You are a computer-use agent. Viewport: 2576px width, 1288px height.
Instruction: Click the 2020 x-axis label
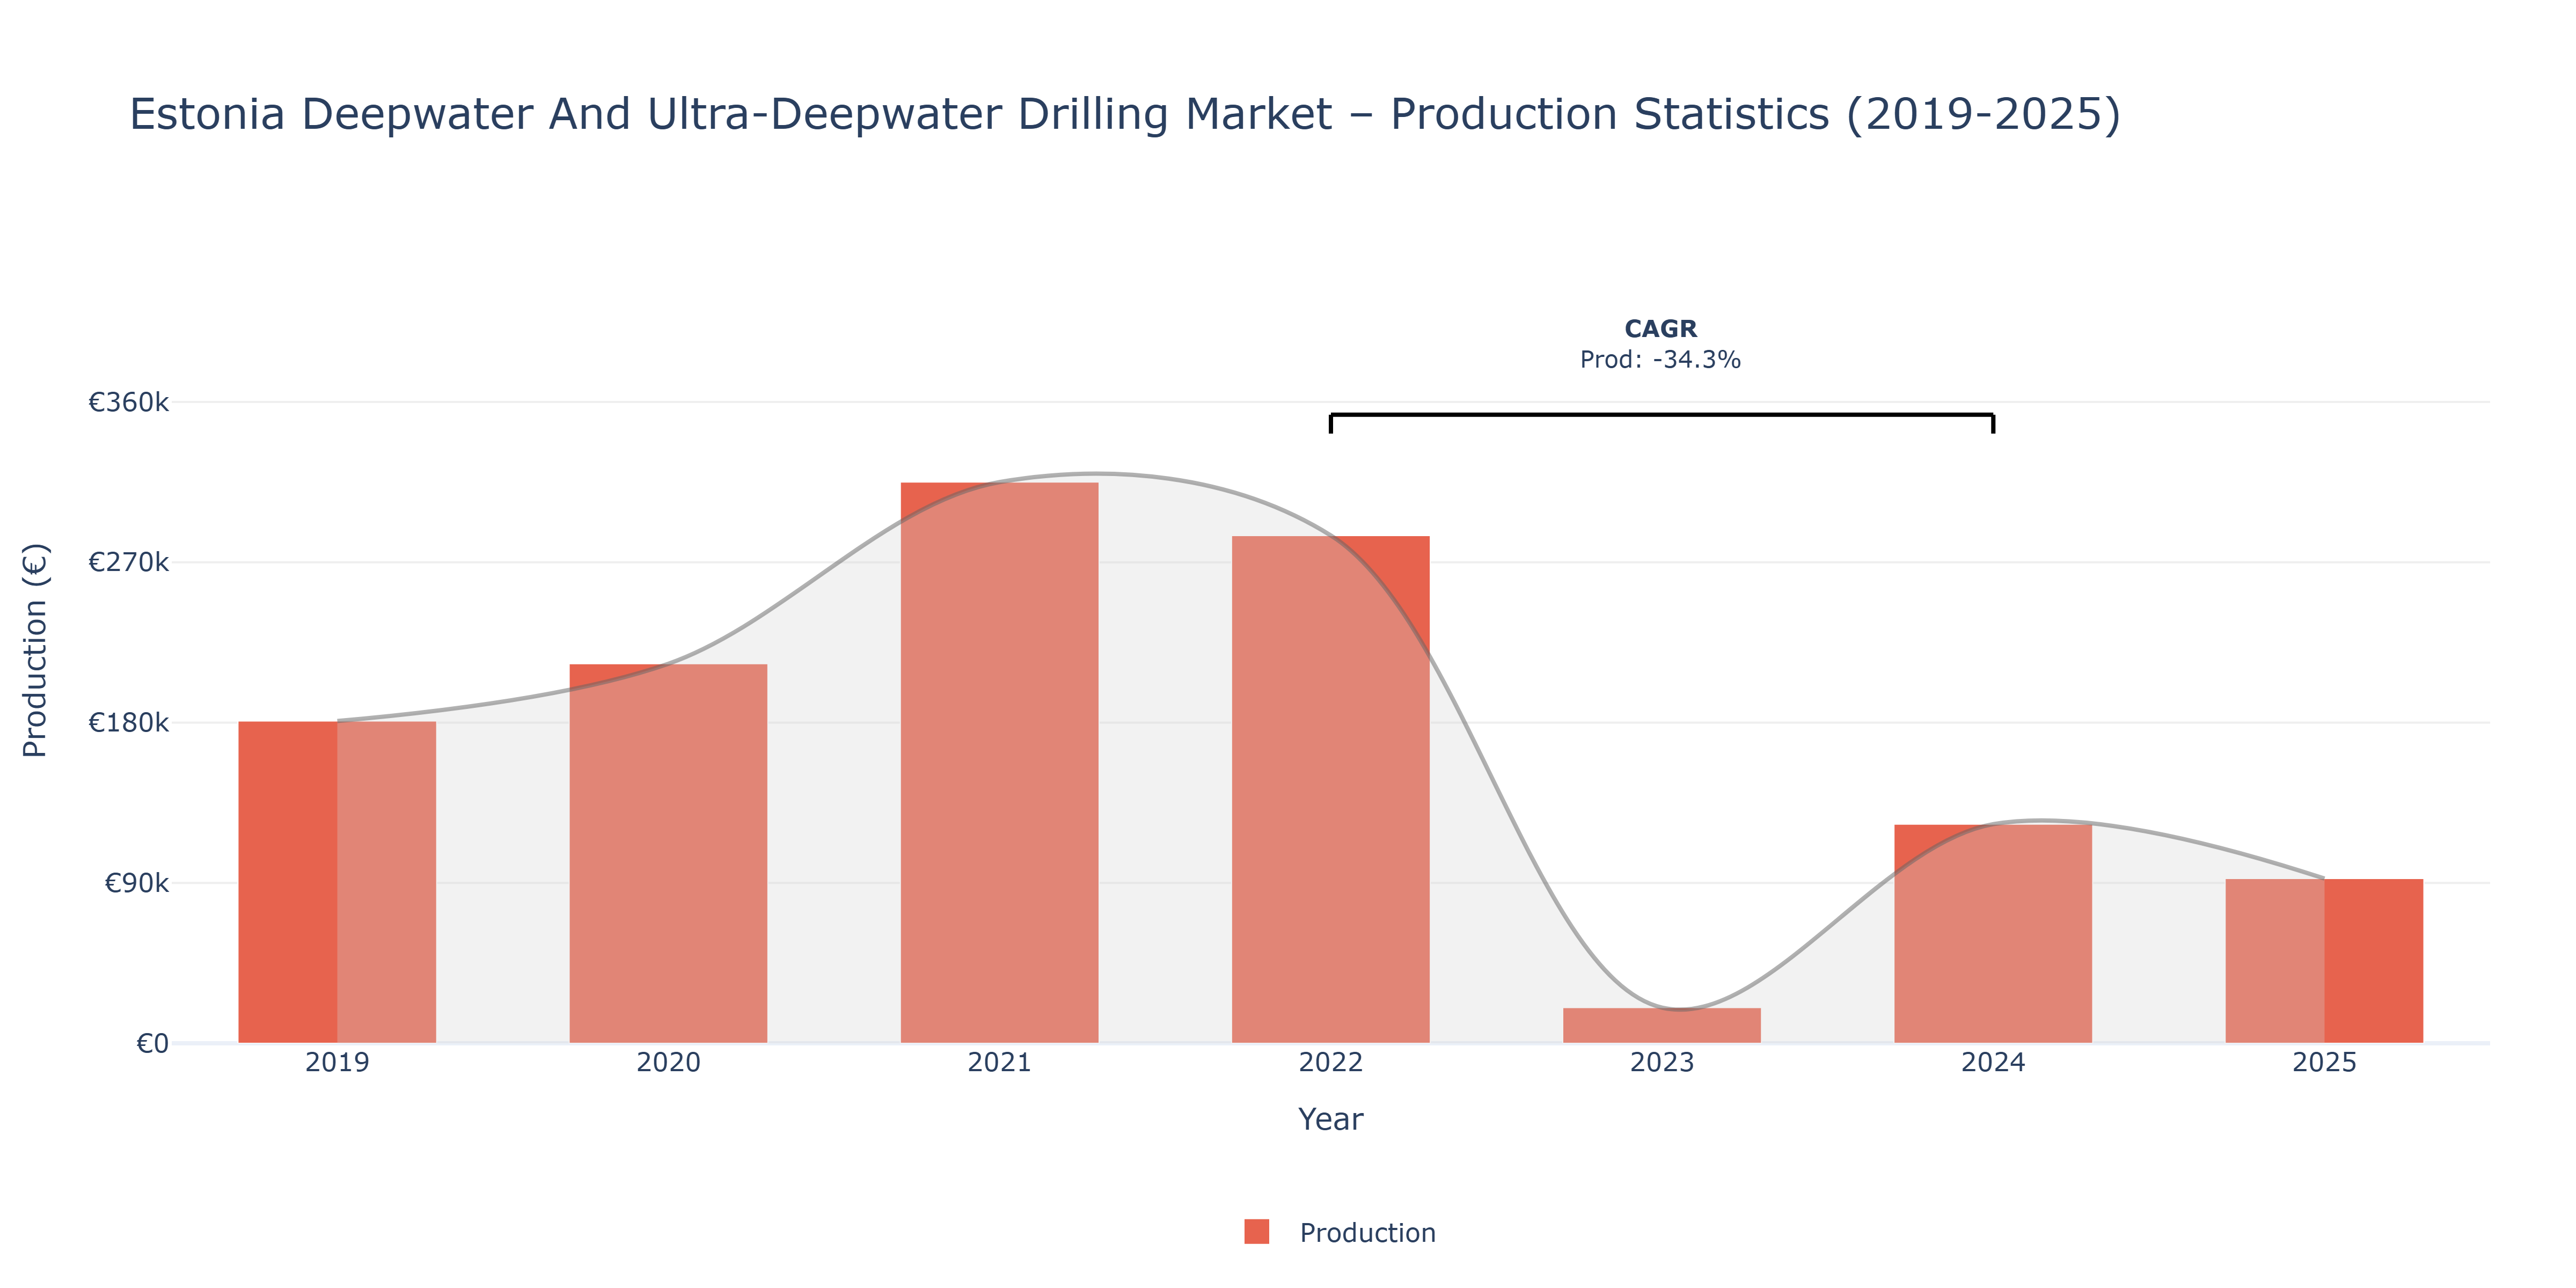point(668,1063)
